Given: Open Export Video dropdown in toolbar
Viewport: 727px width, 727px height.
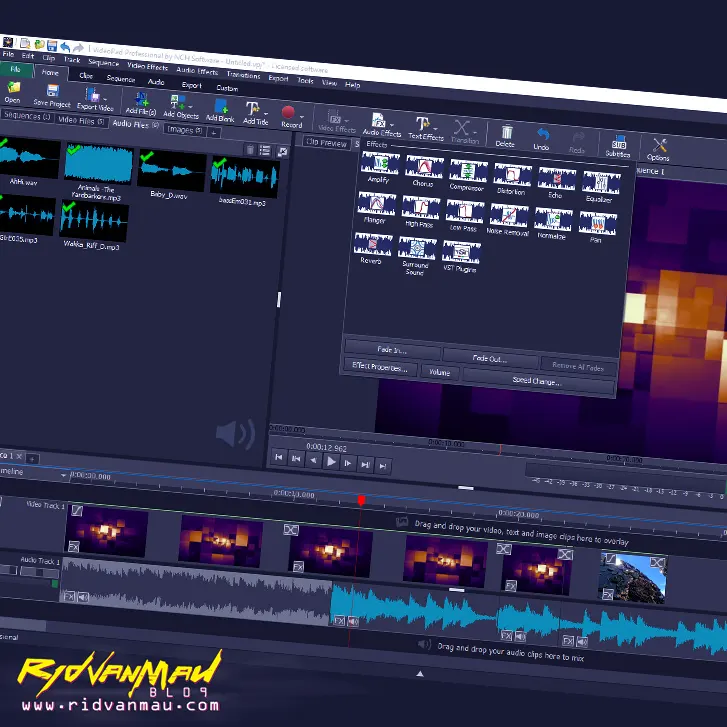Looking at the screenshot, I should point(105,99).
